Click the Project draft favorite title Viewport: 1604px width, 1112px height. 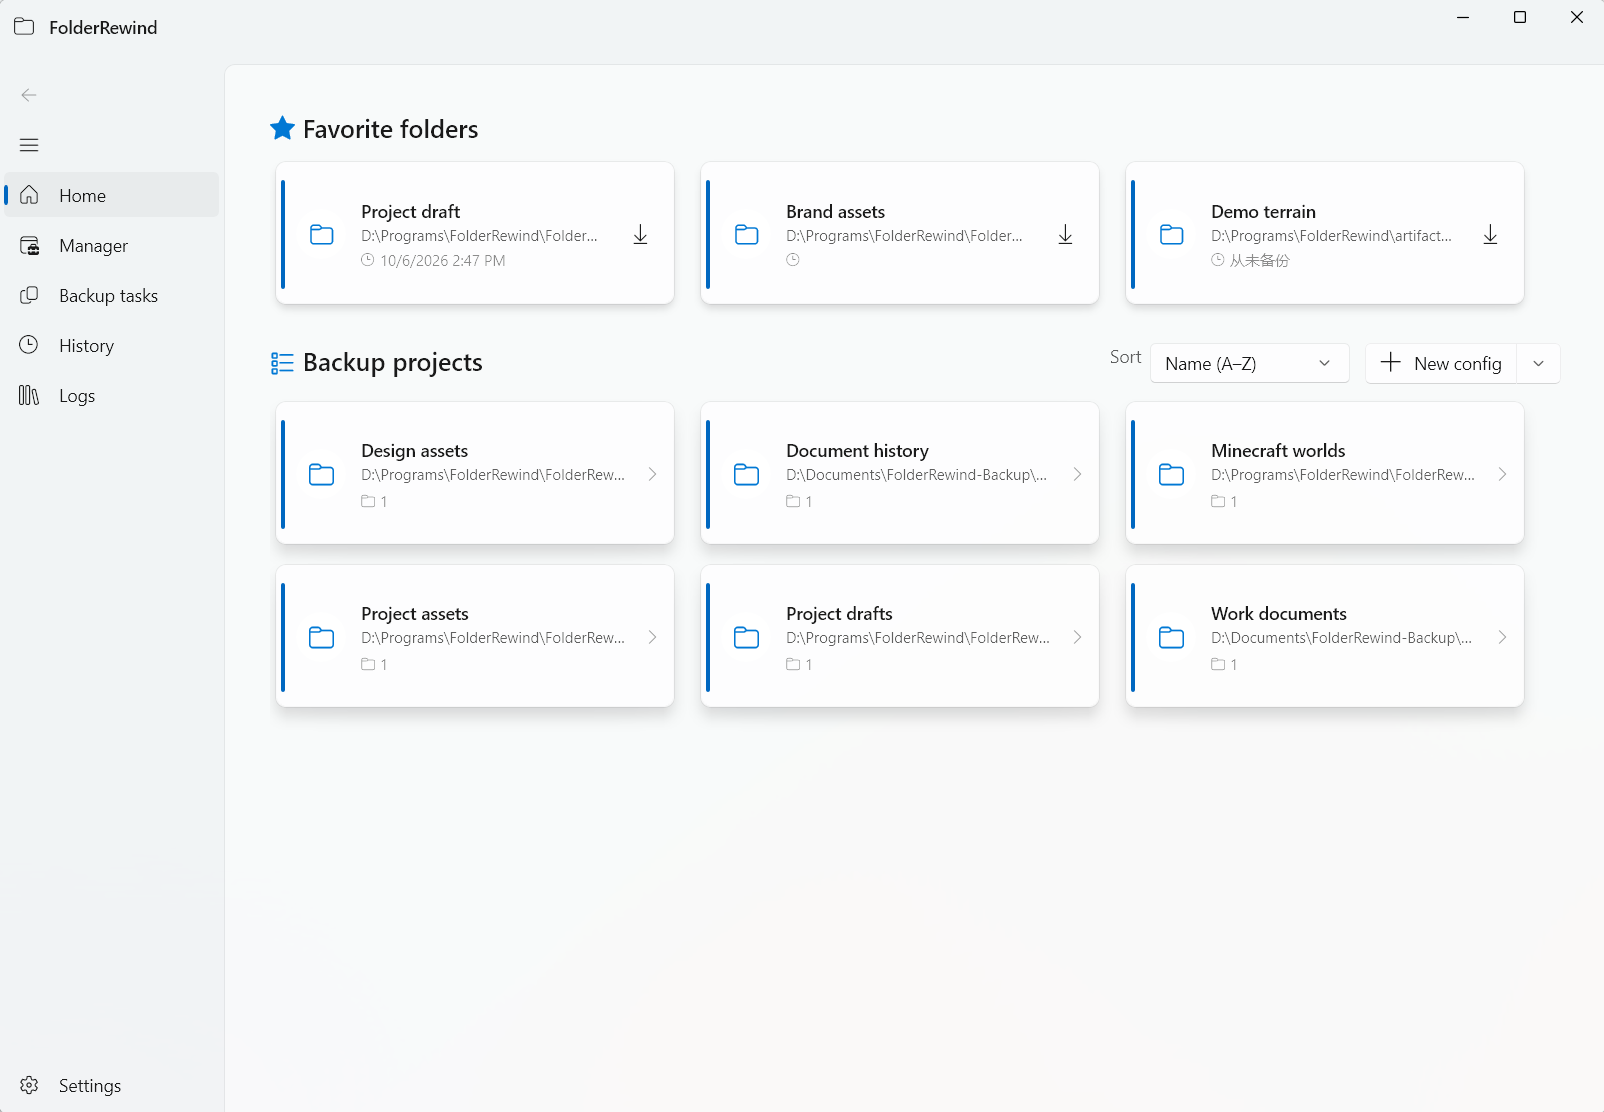410,211
